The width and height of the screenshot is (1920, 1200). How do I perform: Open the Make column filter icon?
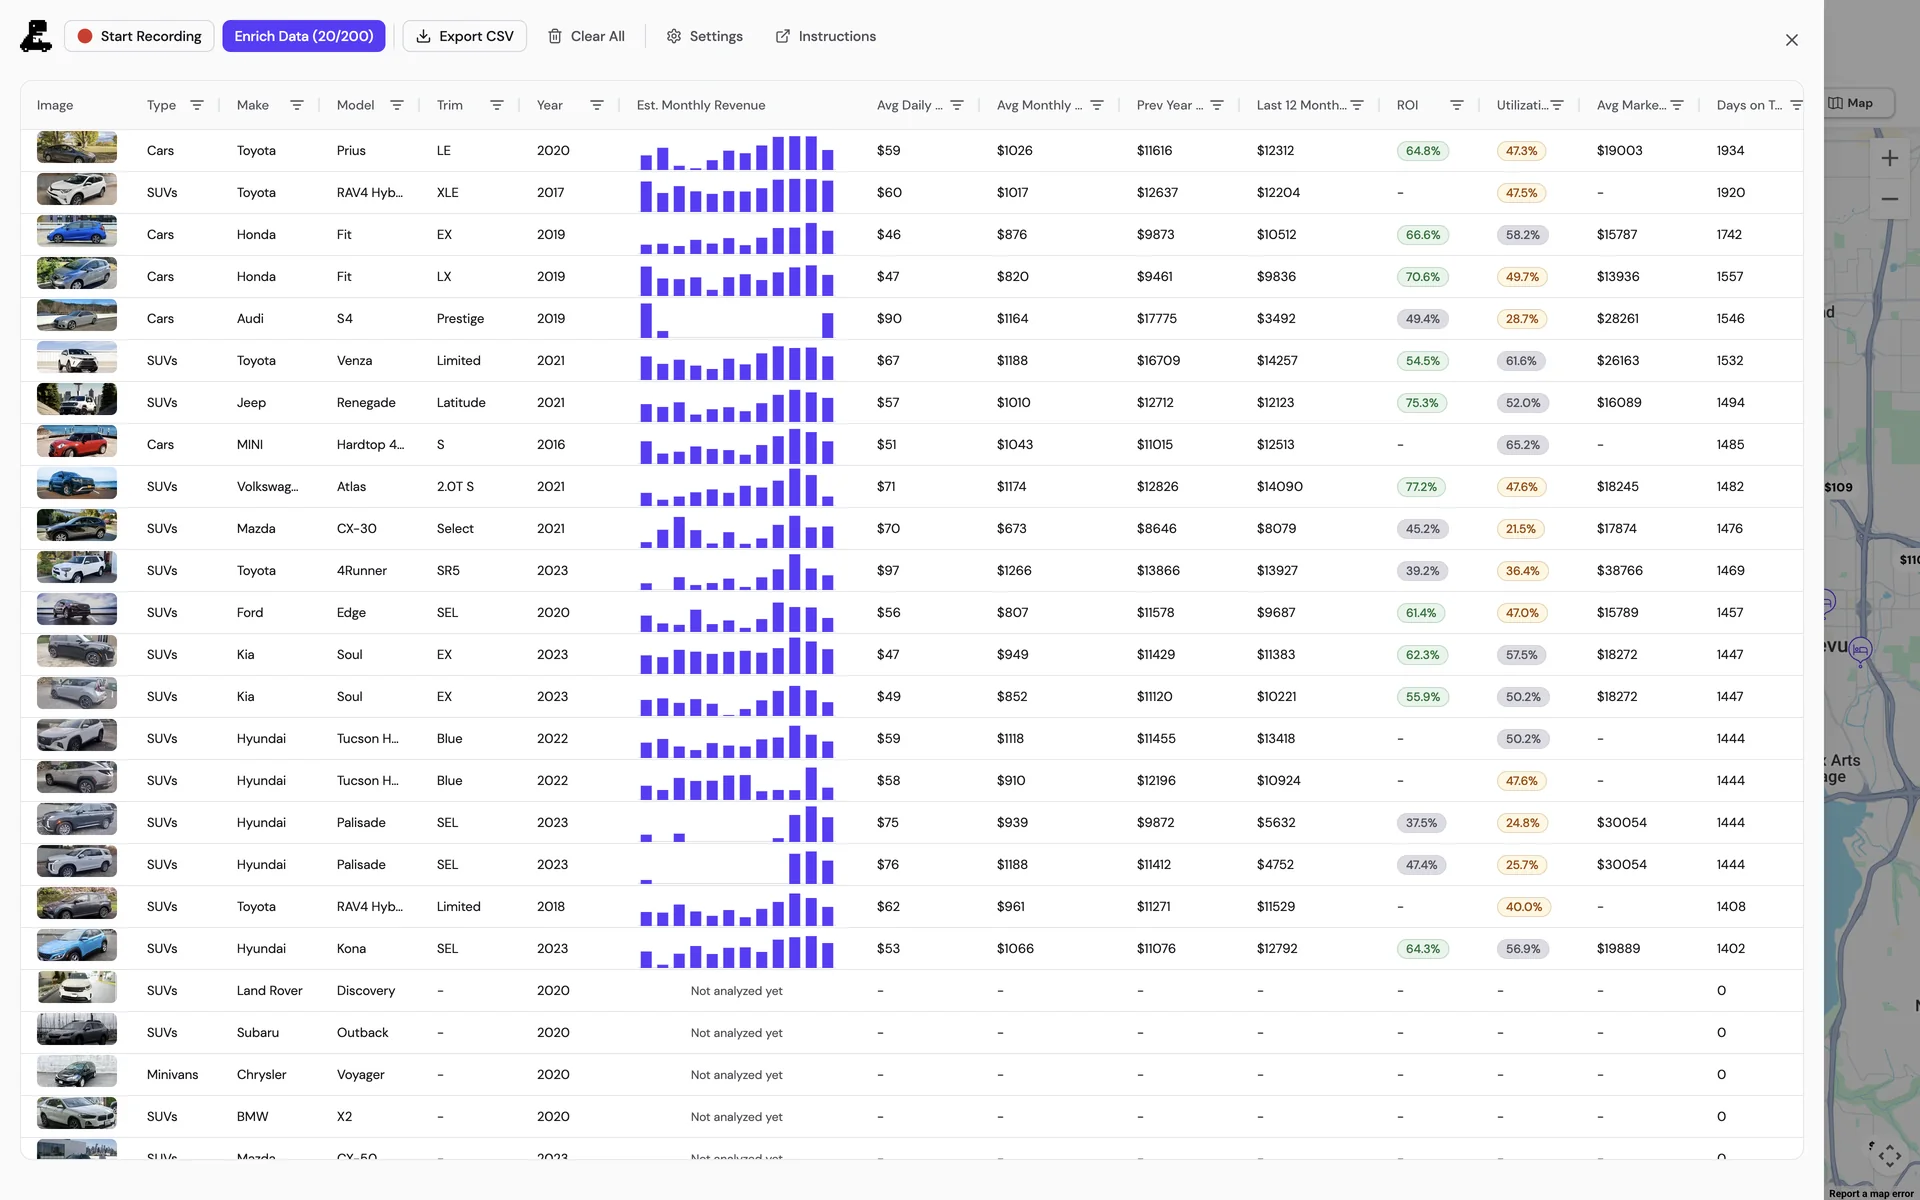point(297,105)
